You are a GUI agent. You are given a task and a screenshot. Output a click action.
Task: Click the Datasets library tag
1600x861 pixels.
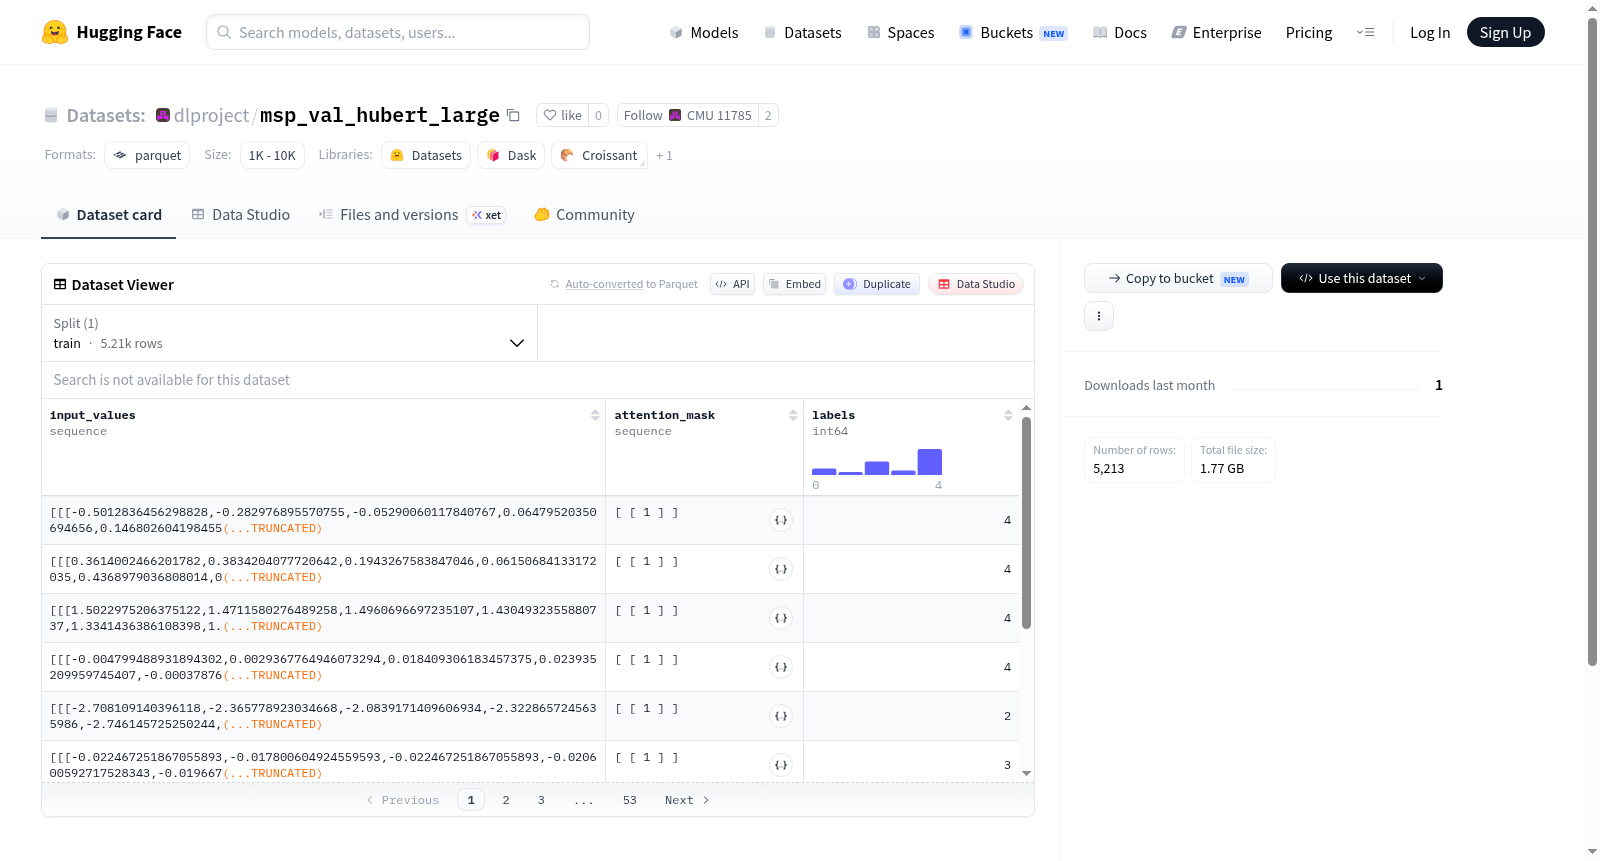(426, 155)
